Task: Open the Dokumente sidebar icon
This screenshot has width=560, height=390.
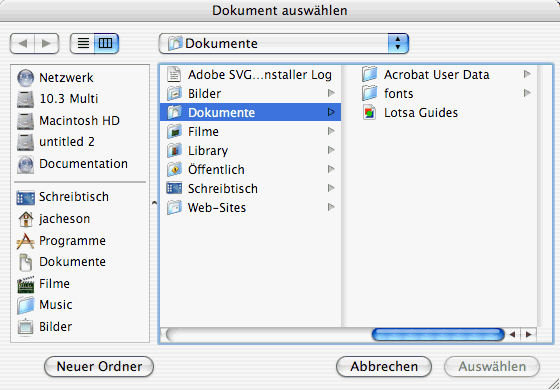Action: pos(26,262)
